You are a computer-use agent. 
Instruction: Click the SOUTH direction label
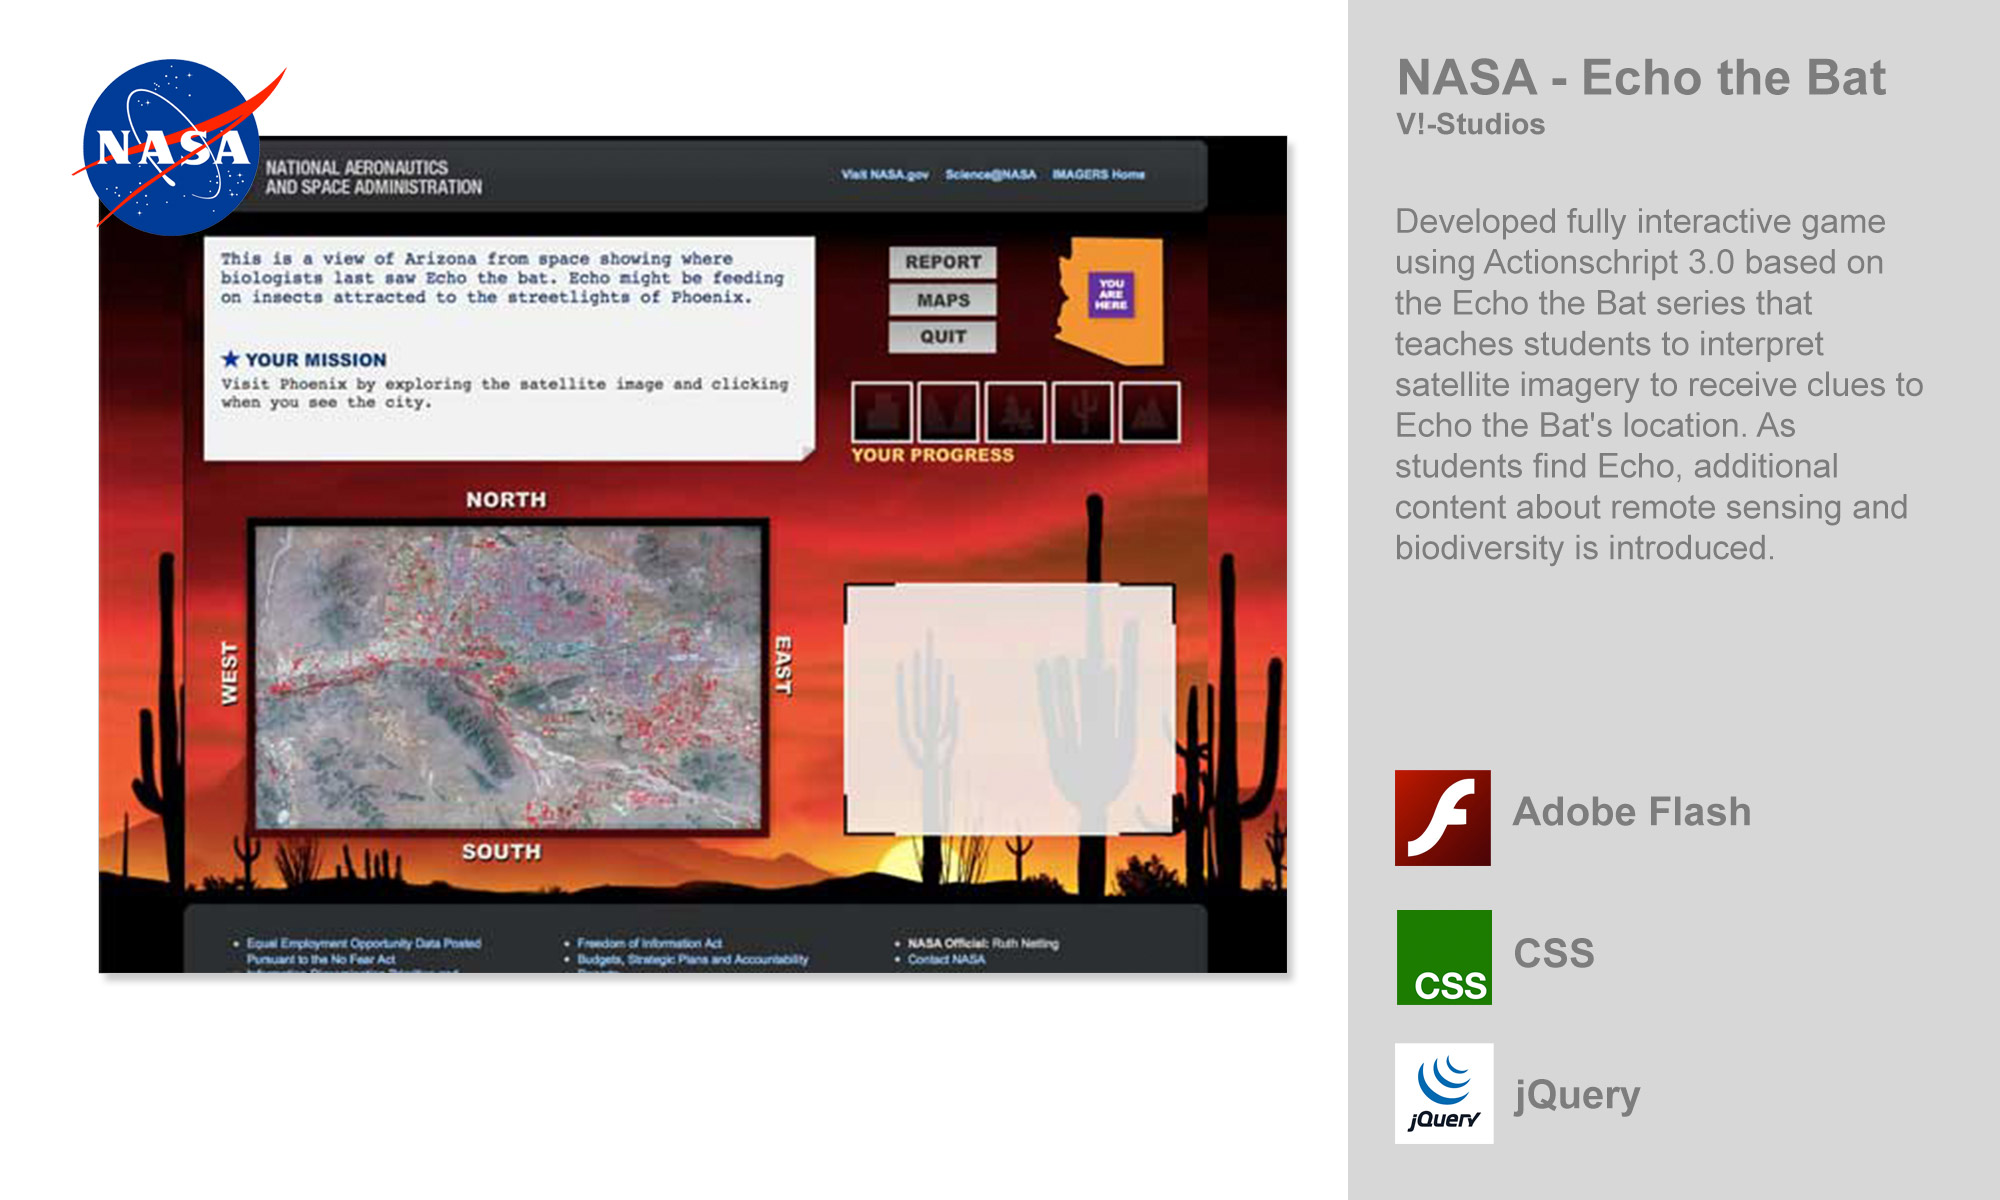[x=501, y=851]
